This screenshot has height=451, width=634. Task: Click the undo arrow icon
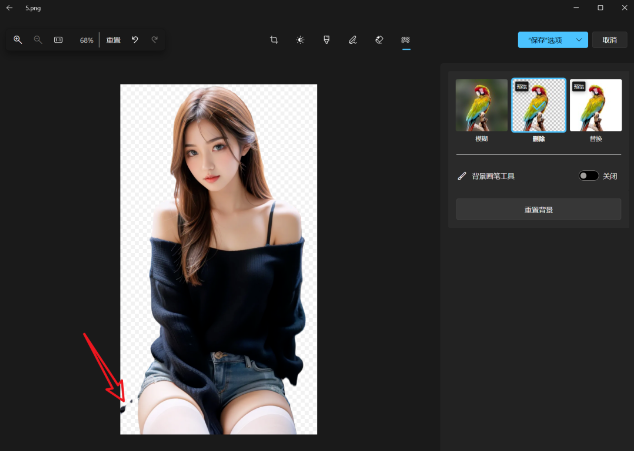pyautogui.click(x=135, y=40)
